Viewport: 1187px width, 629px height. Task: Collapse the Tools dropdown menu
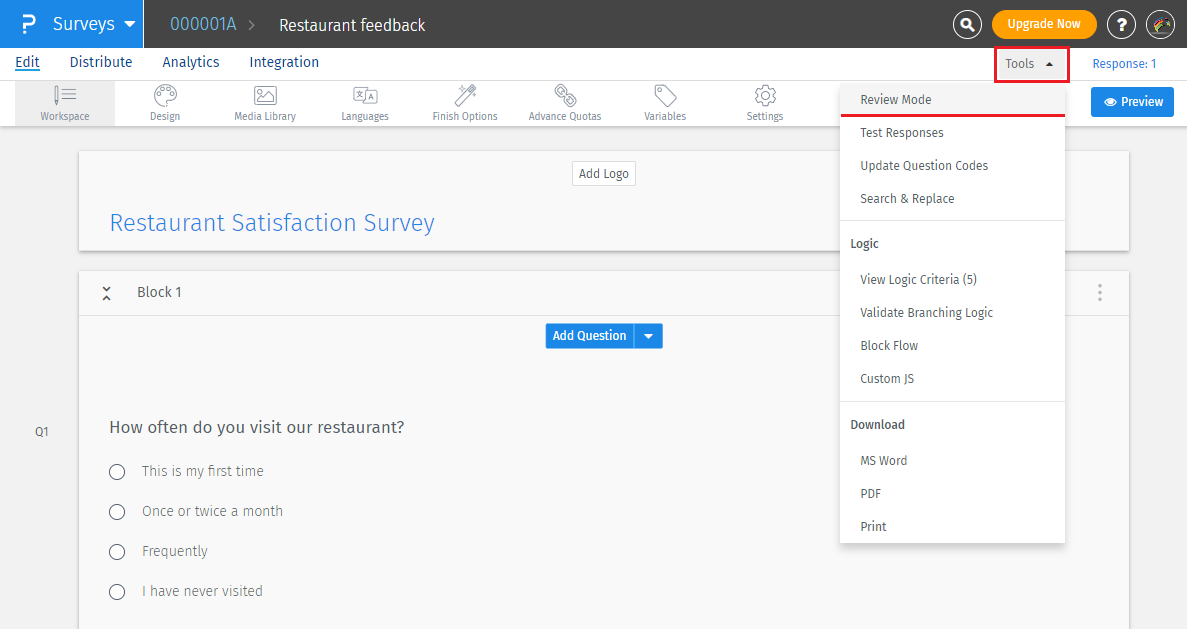coord(1031,64)
